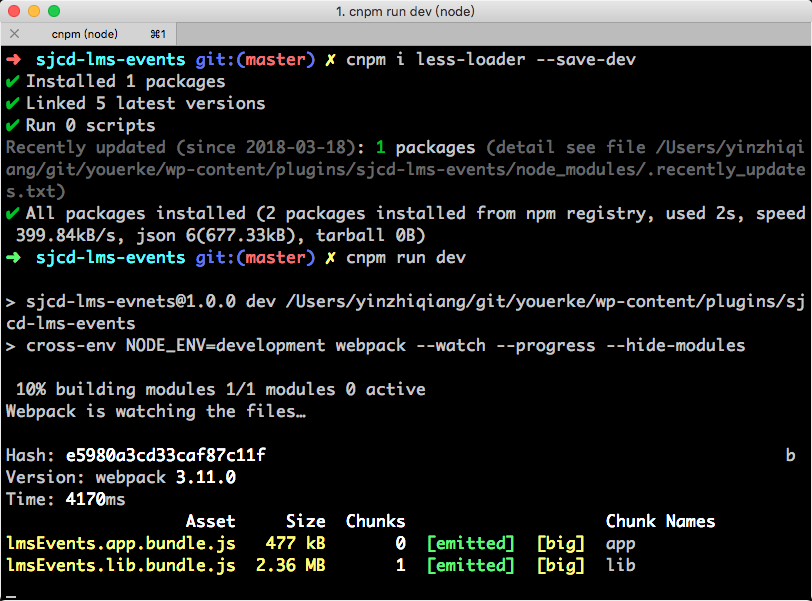Click the '477 kB' size value
This screenshot has width=812, height=601.
coord(296,544)
